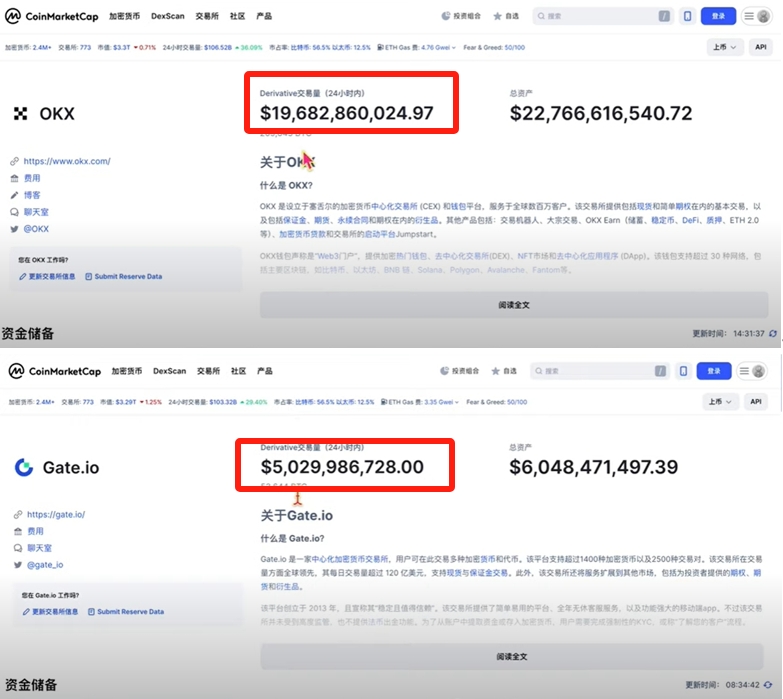Open the 永续合约 link in OKX description
The height and width of the screenshot is (699, 783).
click(x=353, y=220)
